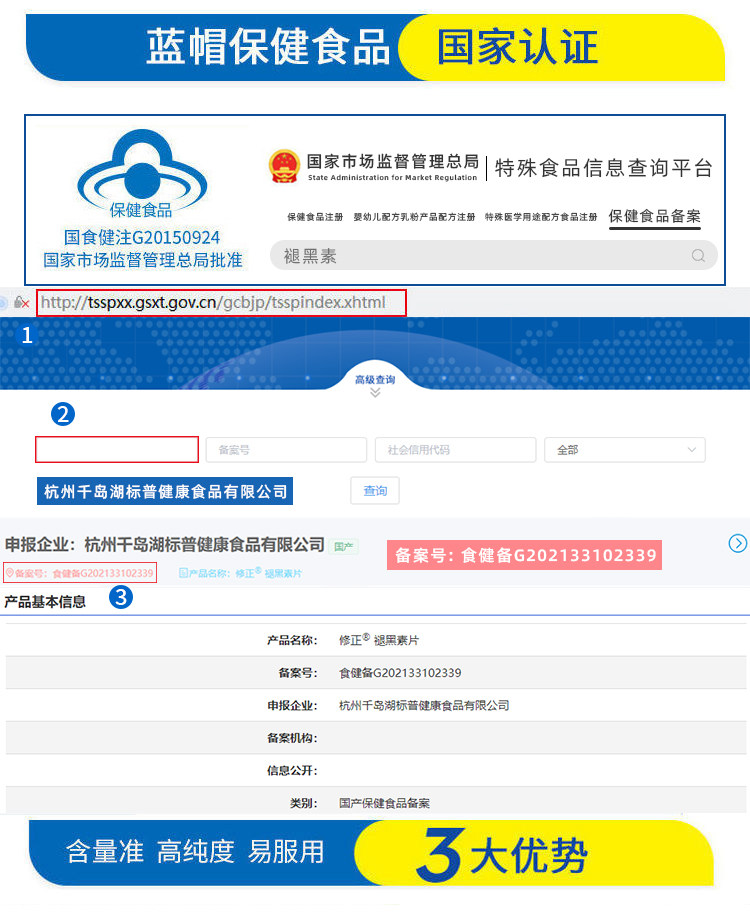Click table value 国产保健食品备案

coord(384,803)
